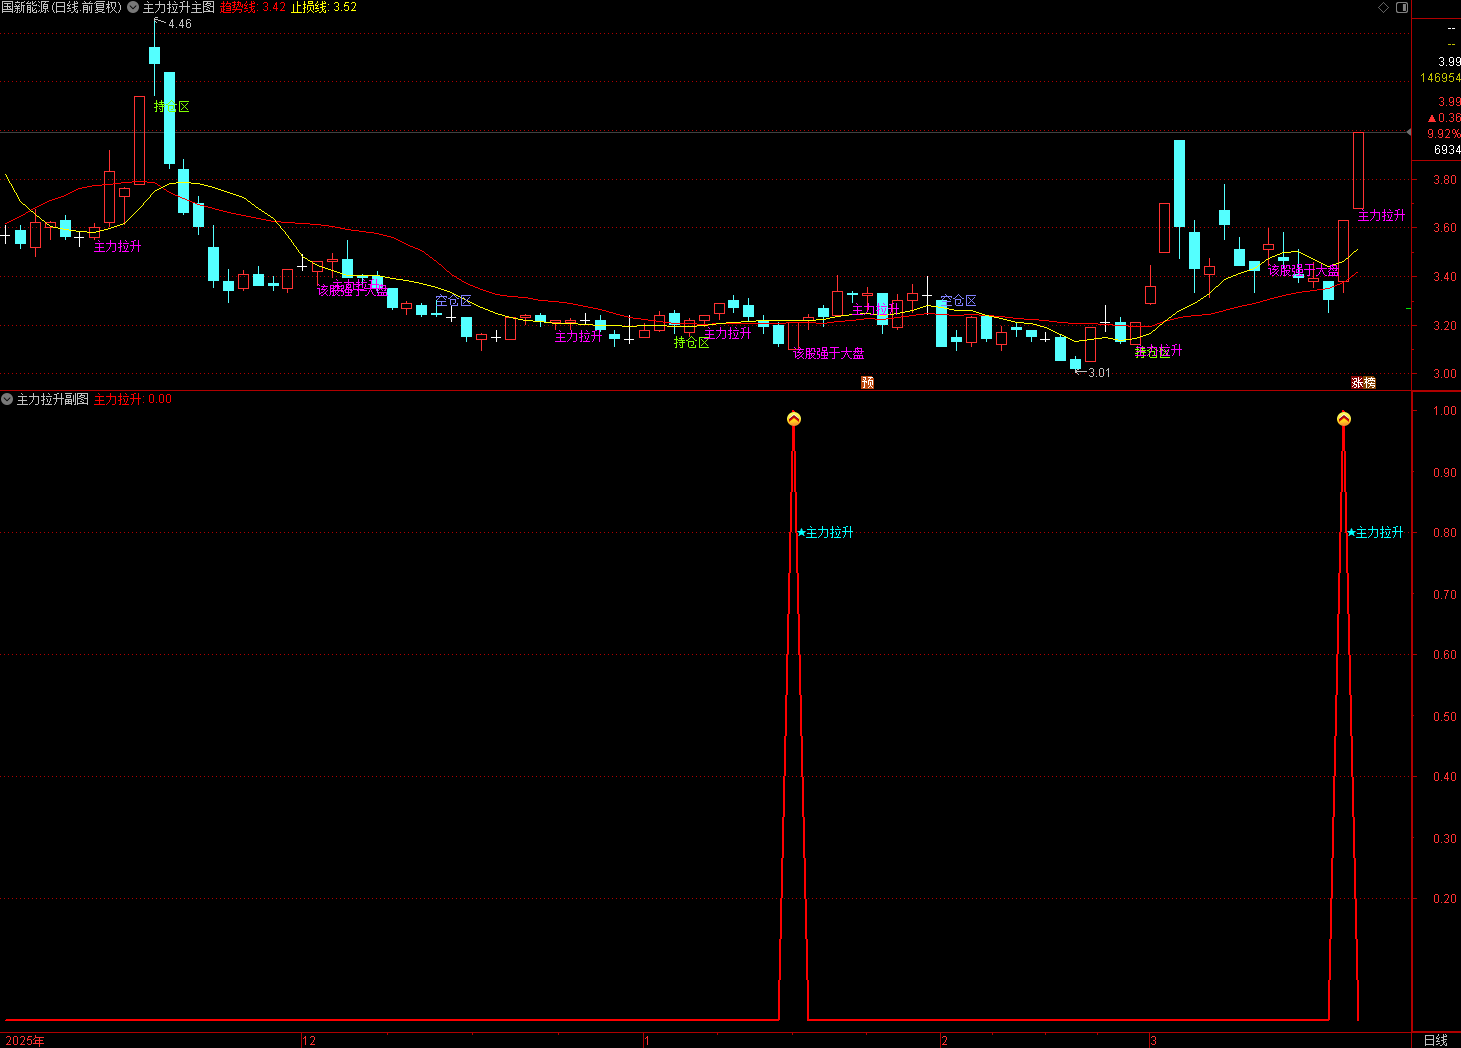This screenshot has width=1461, height=1048.
Task: Click the 4.46 high price label
Action: pyautogui.click(x=180, y=24)
